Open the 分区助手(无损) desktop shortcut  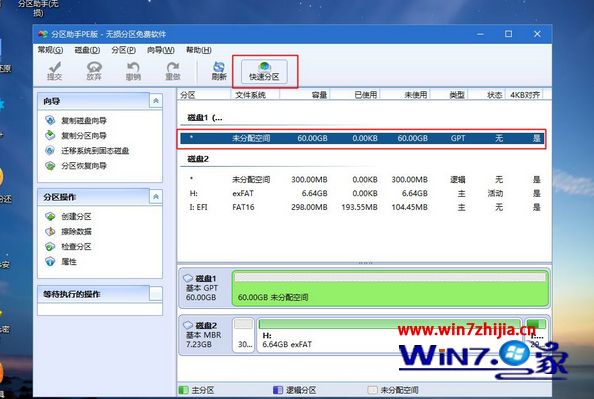tap(38, 8)
